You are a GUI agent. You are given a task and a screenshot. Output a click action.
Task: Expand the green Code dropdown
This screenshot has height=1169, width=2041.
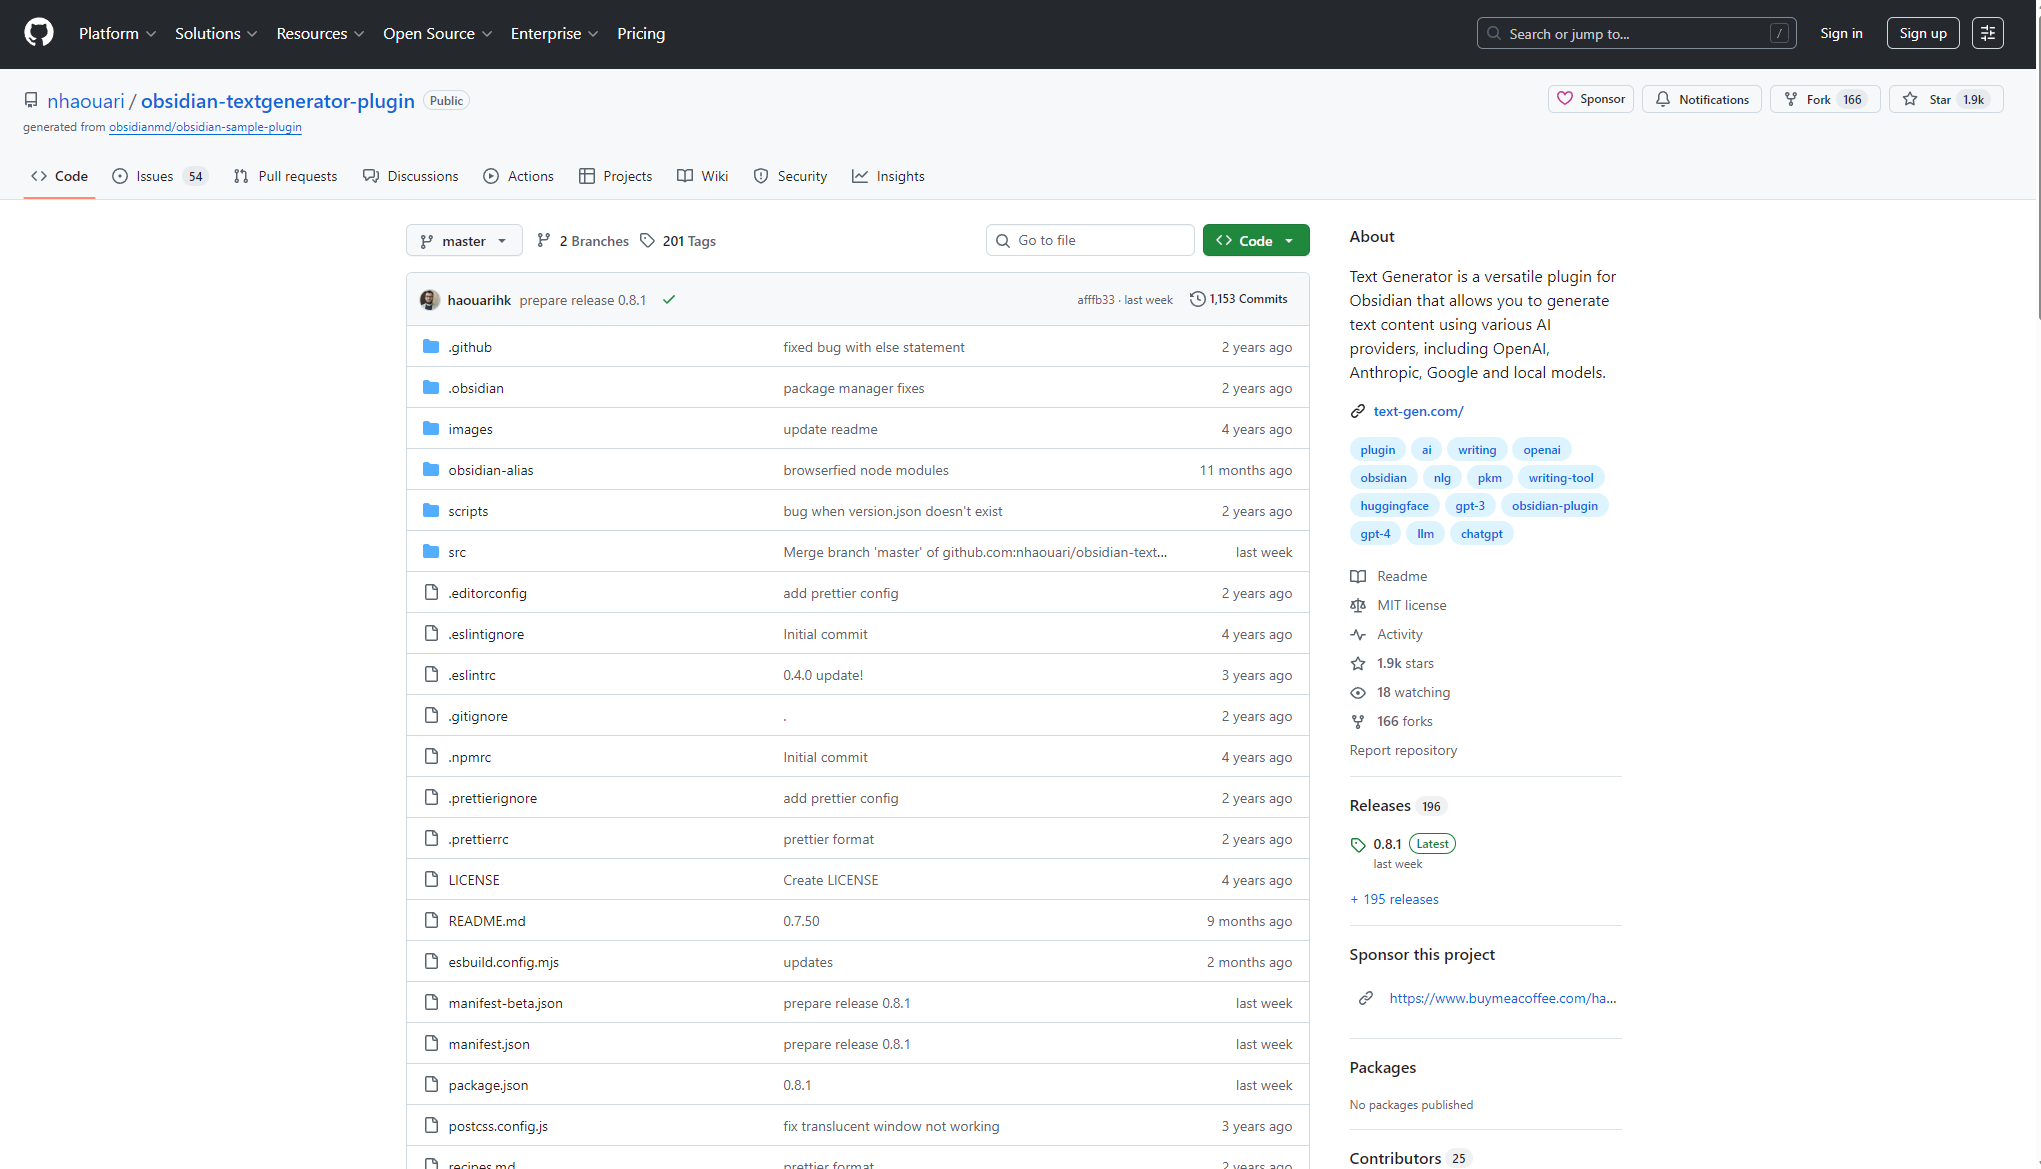click(x=1255, y=241)
